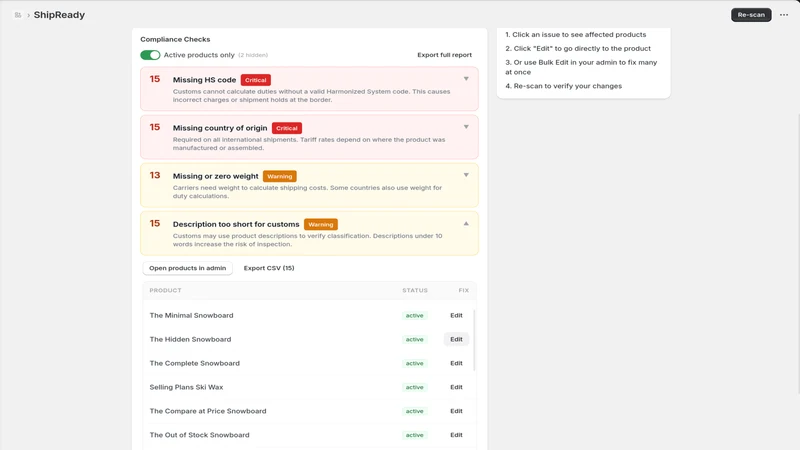This screenshot has width=800, height=450.
Task: Edit The Out of Stock Snowboard
Action: 456,435
